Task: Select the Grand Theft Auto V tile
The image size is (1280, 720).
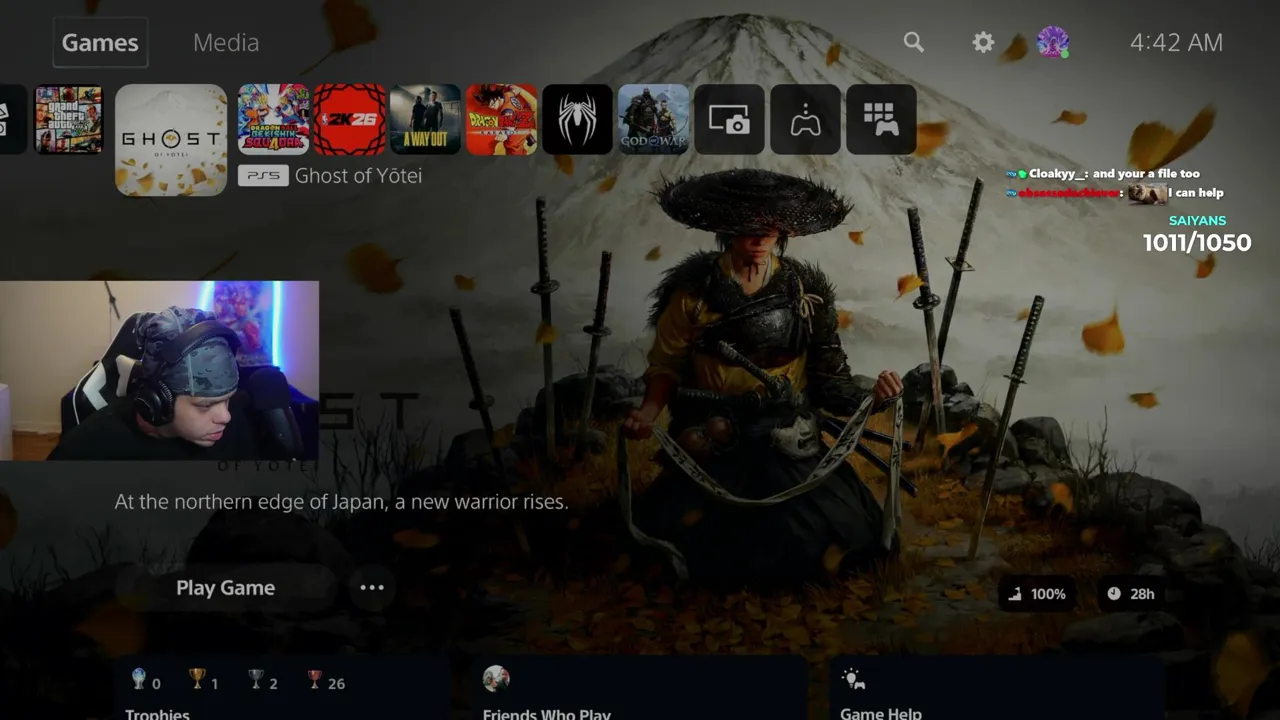Action: tap(69, 119)
